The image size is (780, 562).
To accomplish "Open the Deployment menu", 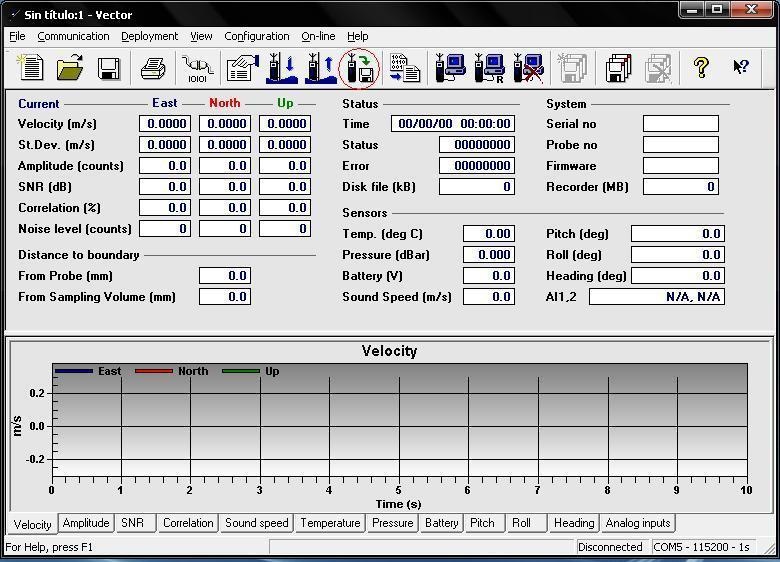I will coord(149,36).
